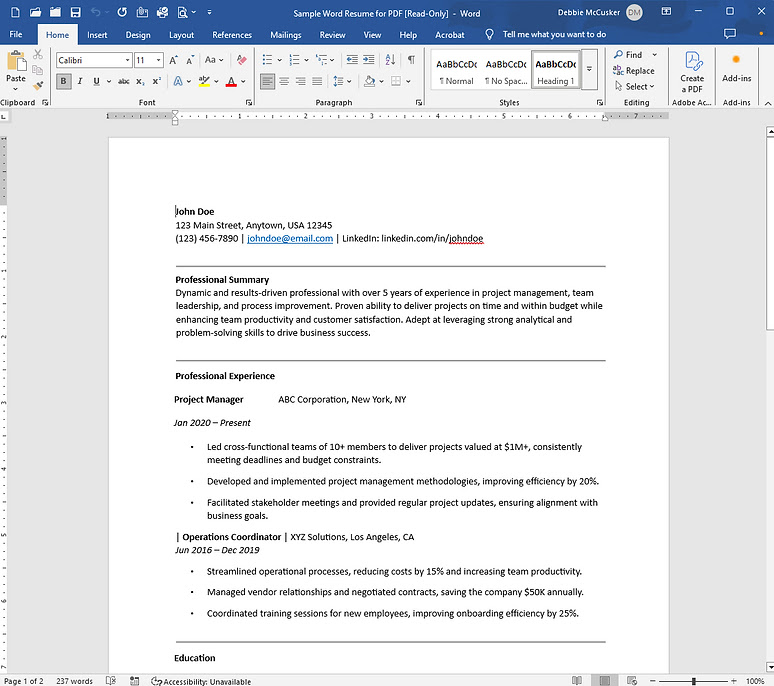Open the File tab

(16, 35)
